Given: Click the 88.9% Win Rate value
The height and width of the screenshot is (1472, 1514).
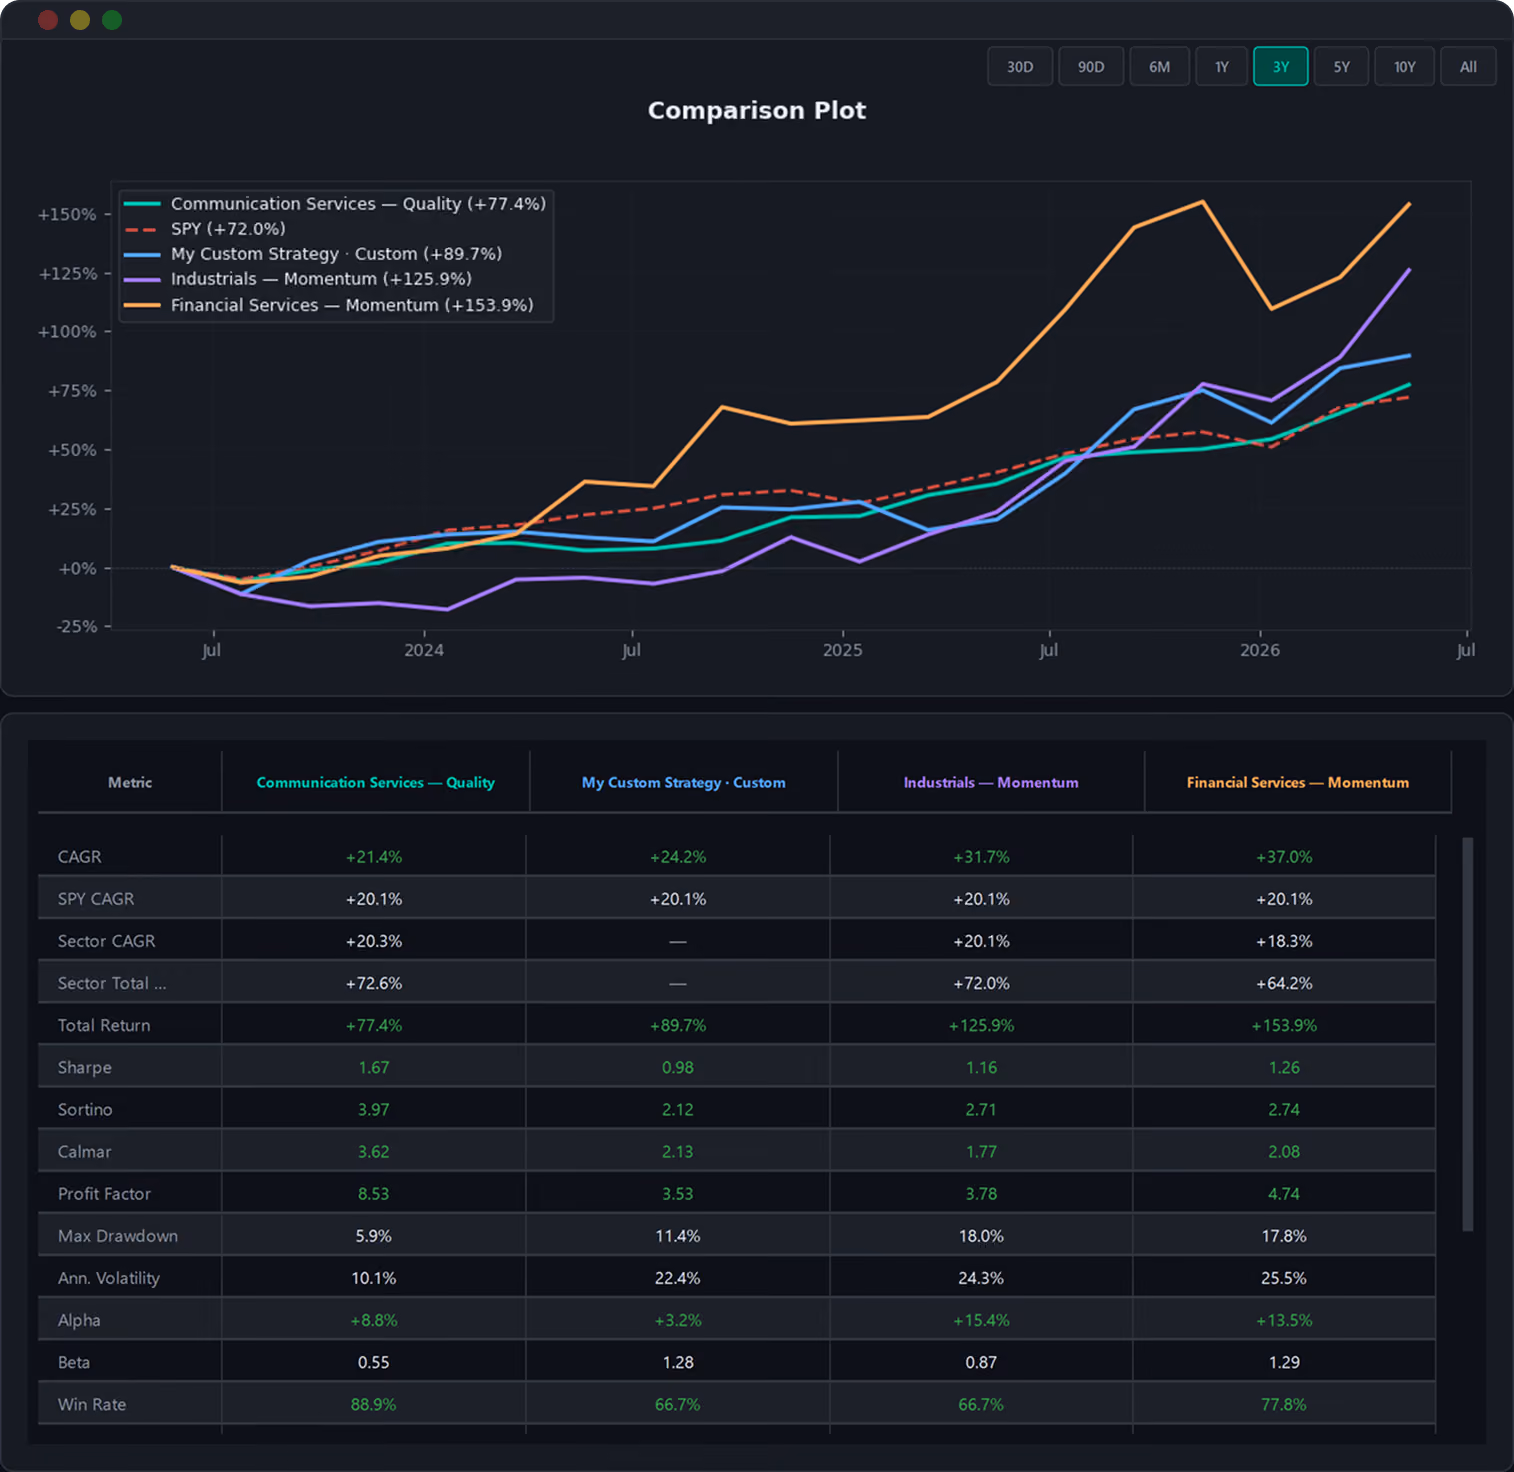Looking at the screenshot, I should click(374, 1404).
